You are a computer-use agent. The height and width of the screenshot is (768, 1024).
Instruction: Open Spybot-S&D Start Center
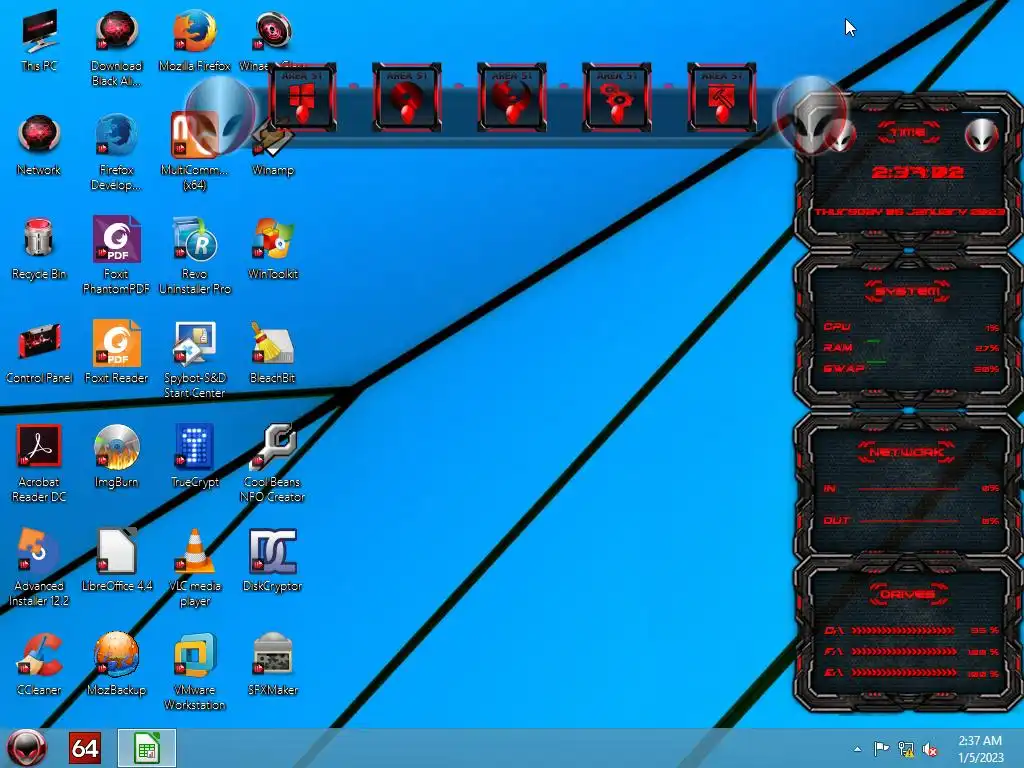tap(195, 359)
